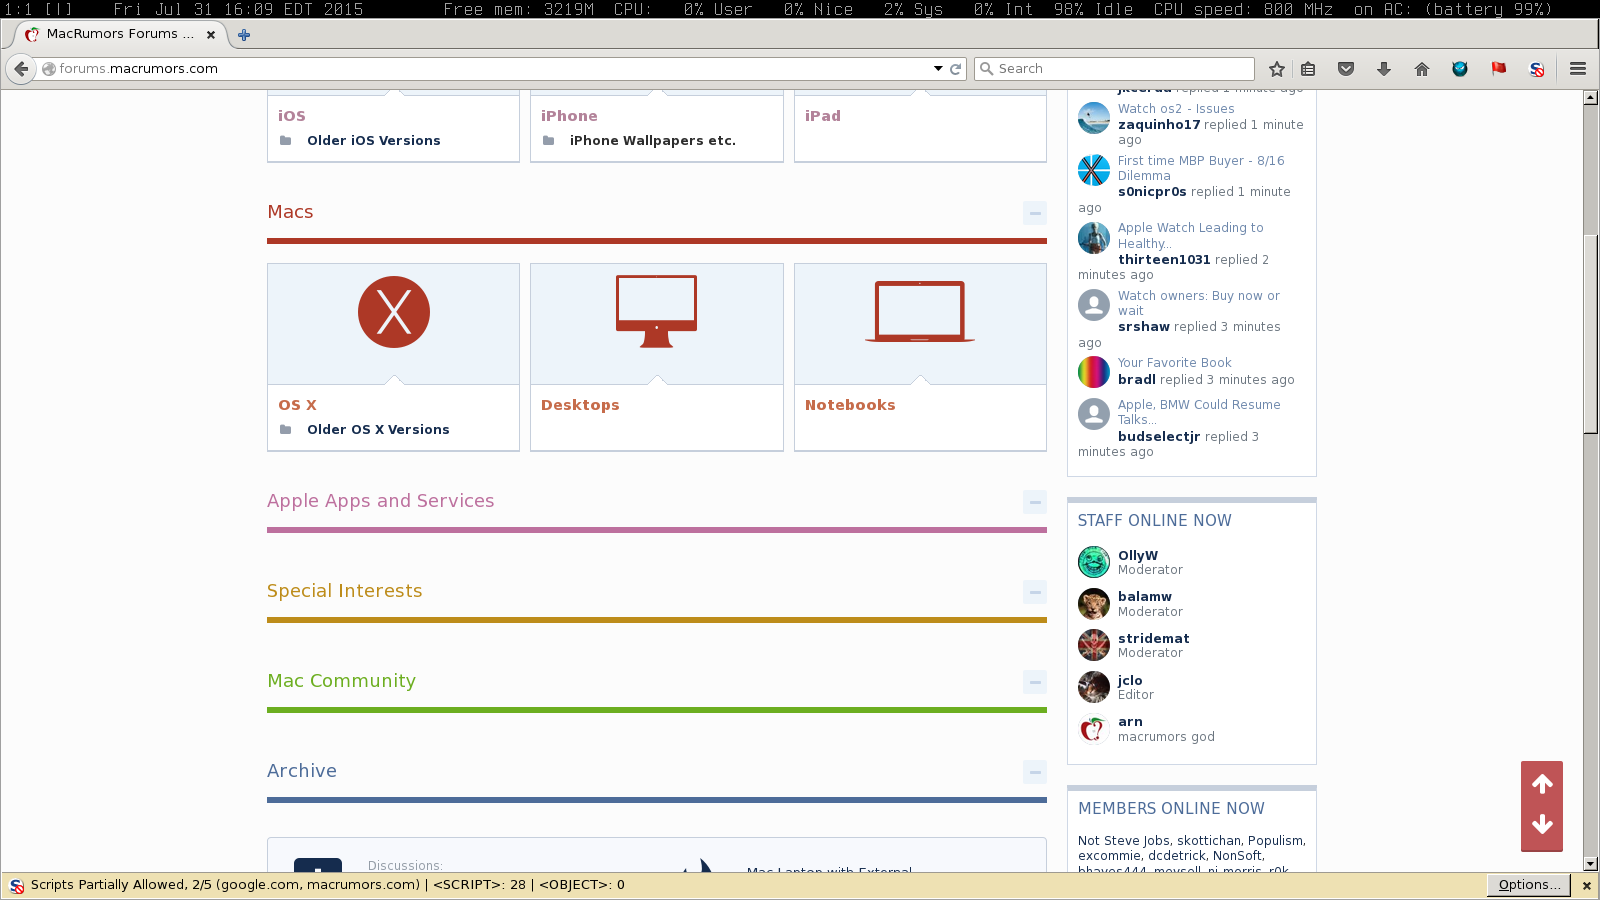
Task: Toggle the Special Interests section
Action: pos(1035,592)
